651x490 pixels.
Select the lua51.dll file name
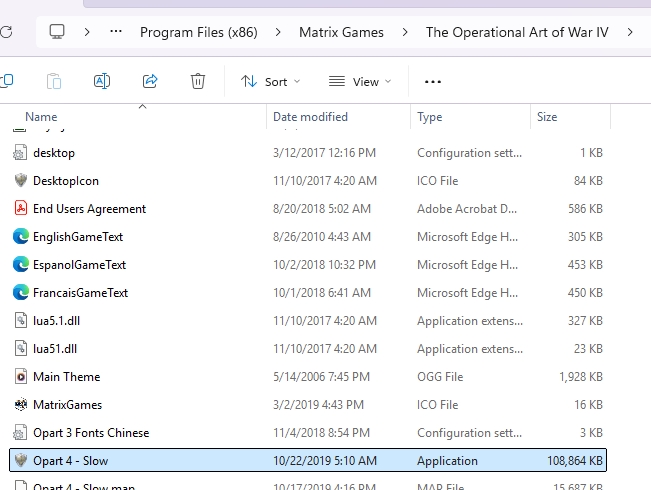coord(55,349)
